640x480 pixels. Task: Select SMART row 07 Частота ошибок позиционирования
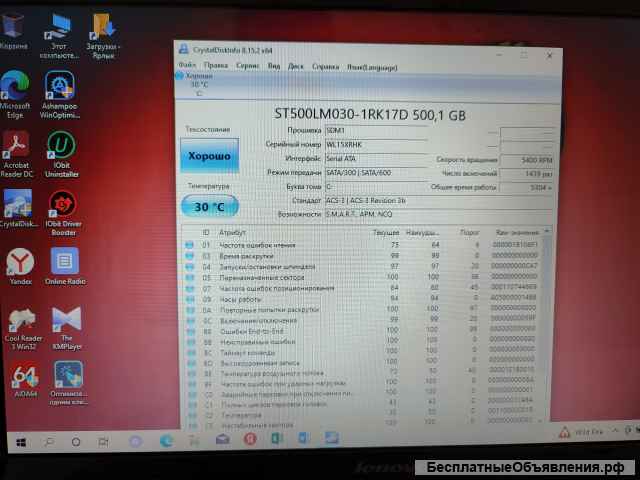tap(362, 288)
